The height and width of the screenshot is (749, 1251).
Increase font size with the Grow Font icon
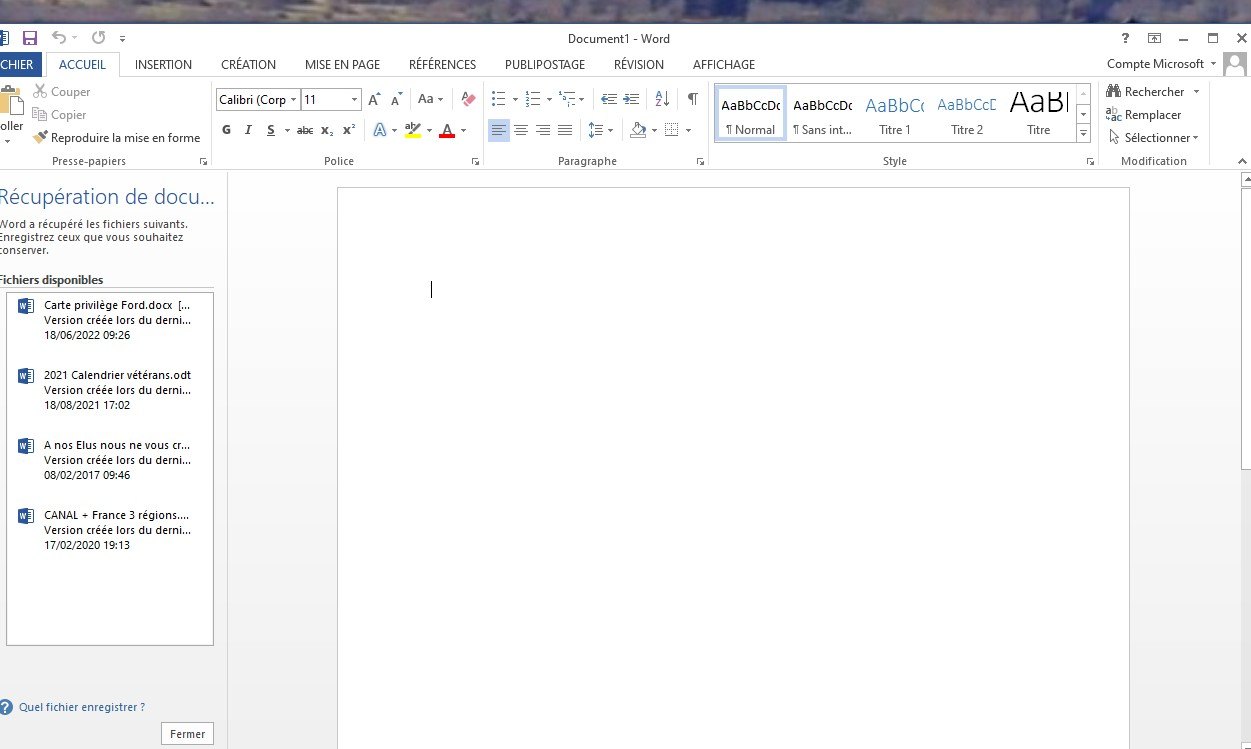tap(374, 99)
